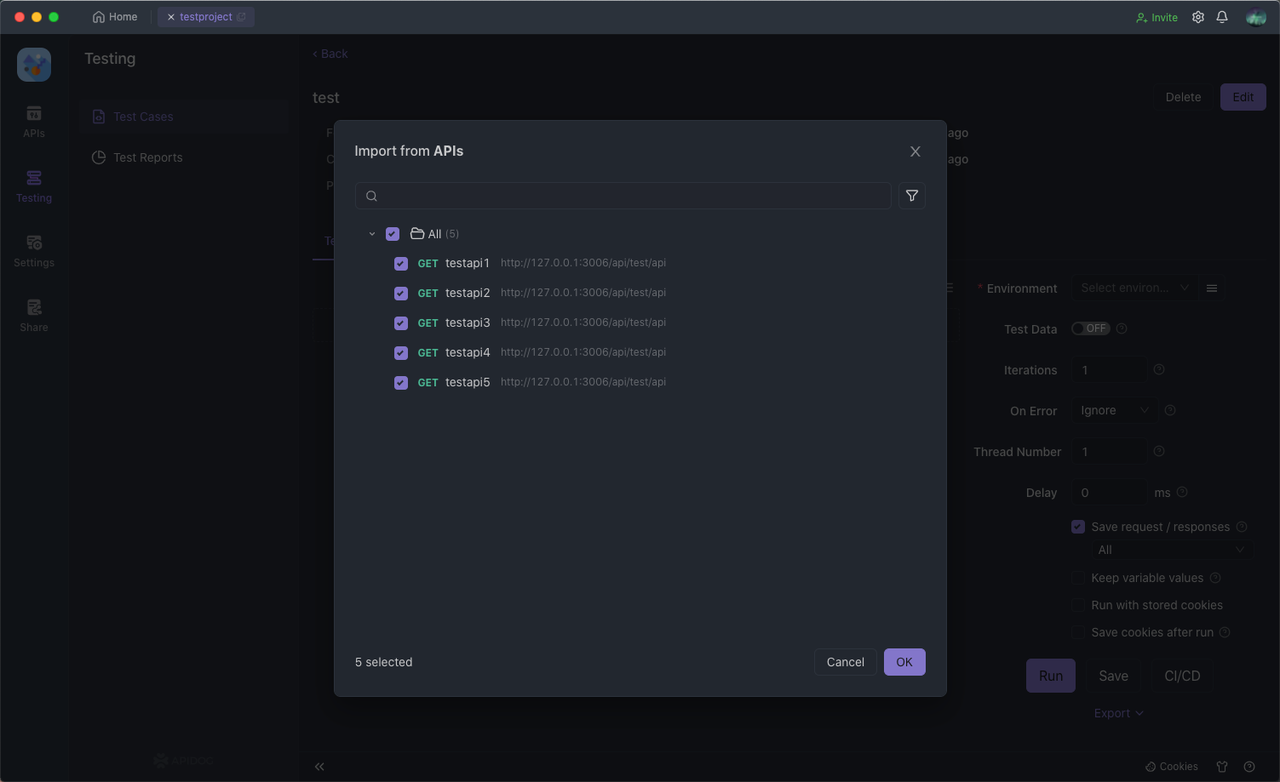Image resolution: width=1280 pixels, height=782 pixels.
Task: Uncheck the All folder checkbox
Action: pyautogui.click(x=392, y=234)
